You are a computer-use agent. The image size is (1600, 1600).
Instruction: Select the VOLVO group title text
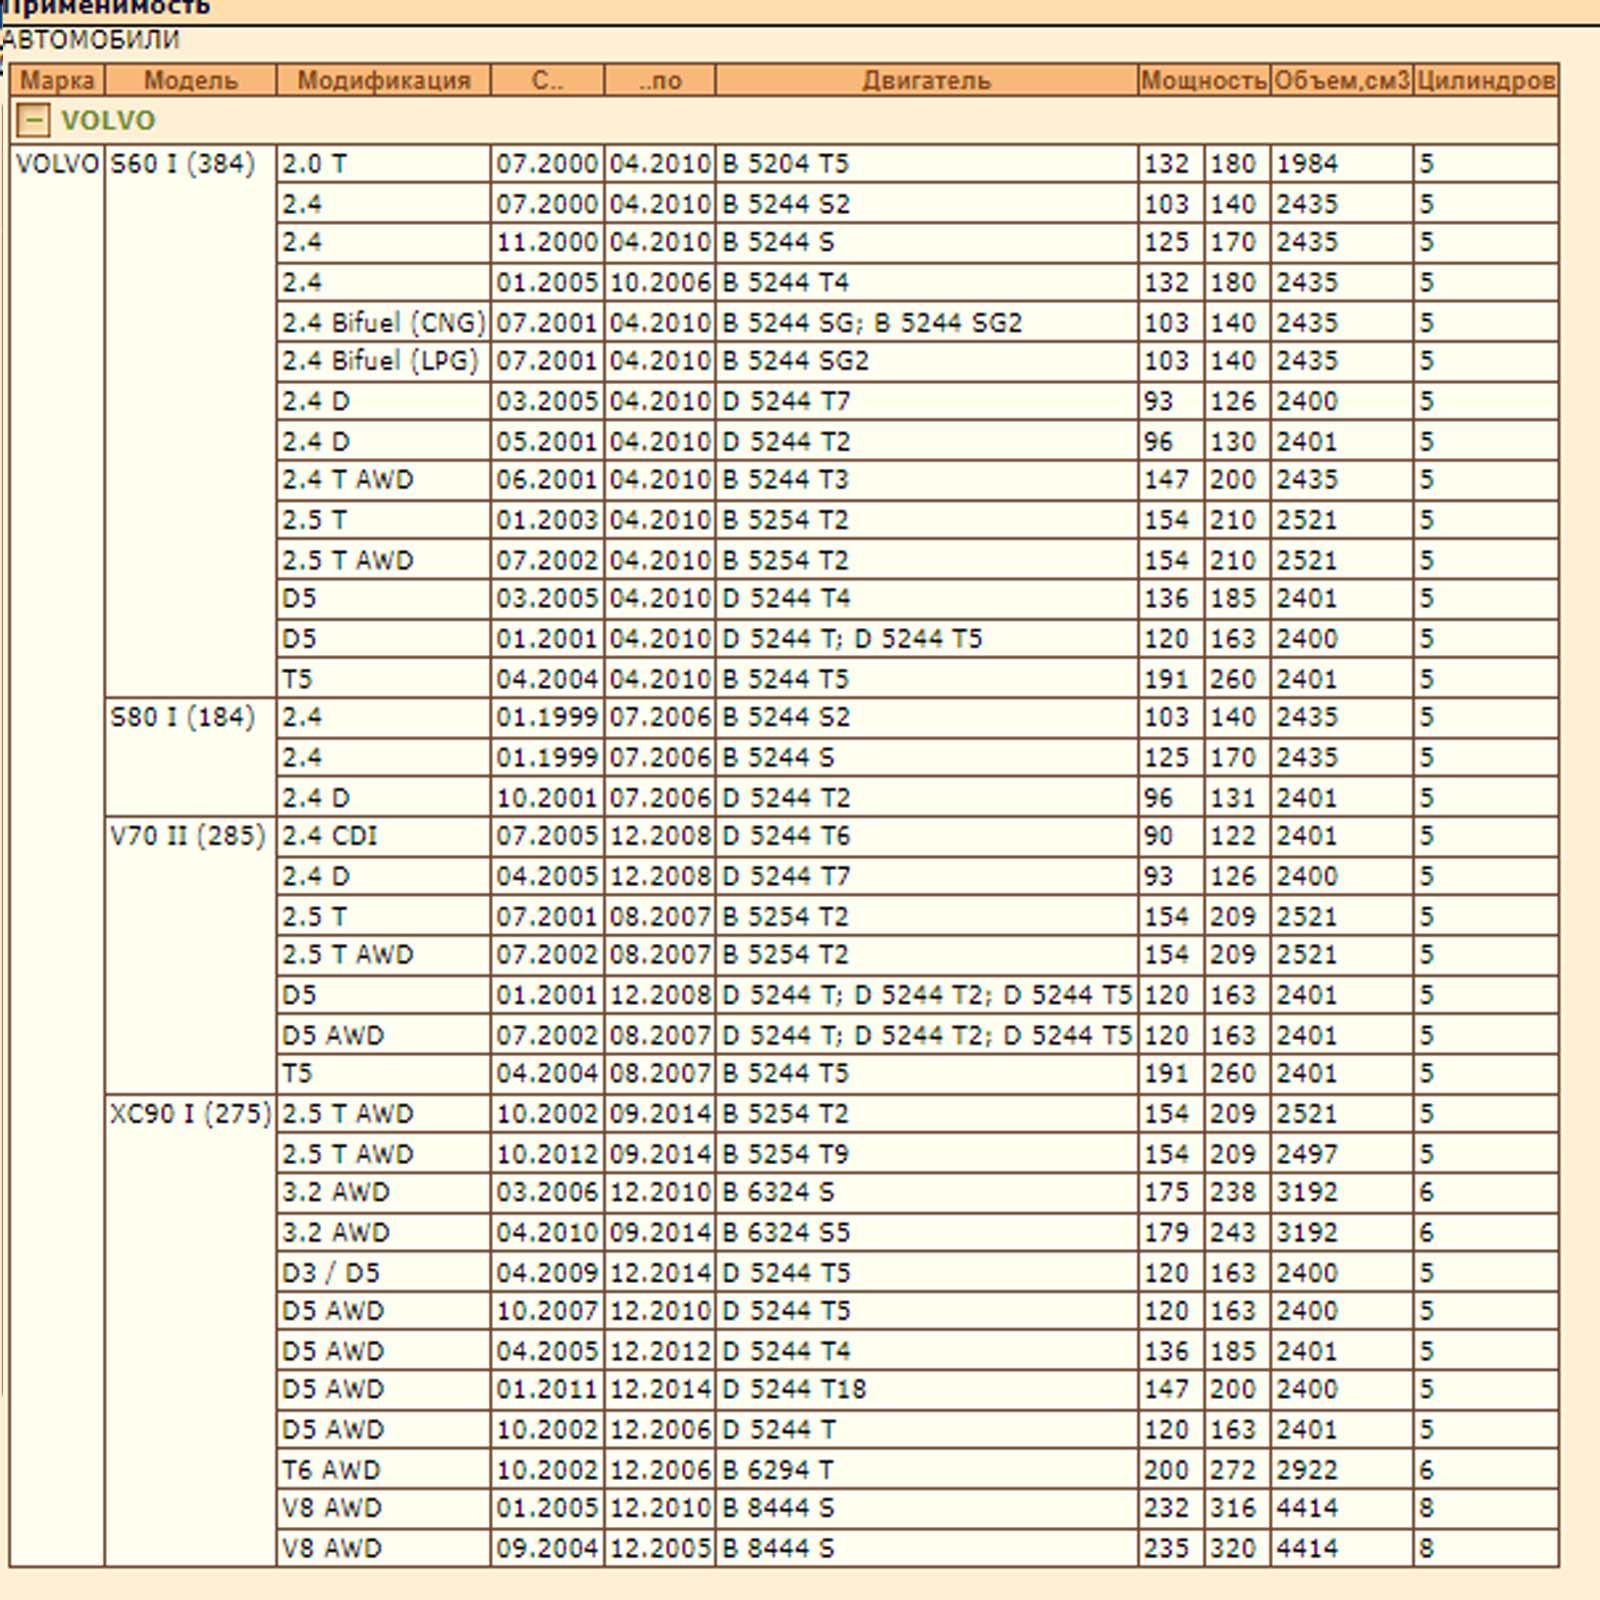(x=108, y=121)
